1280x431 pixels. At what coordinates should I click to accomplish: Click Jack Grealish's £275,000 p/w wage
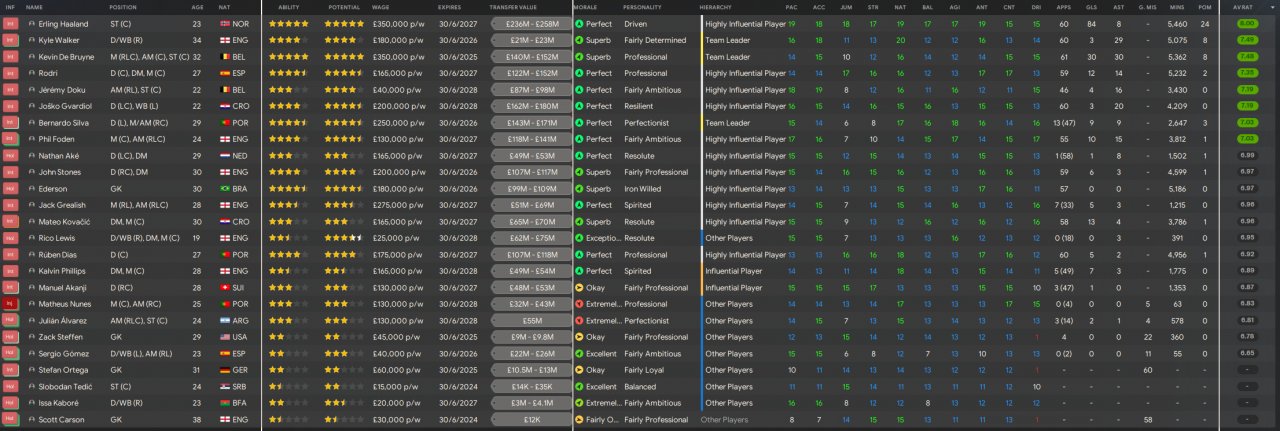pos(397,204)
